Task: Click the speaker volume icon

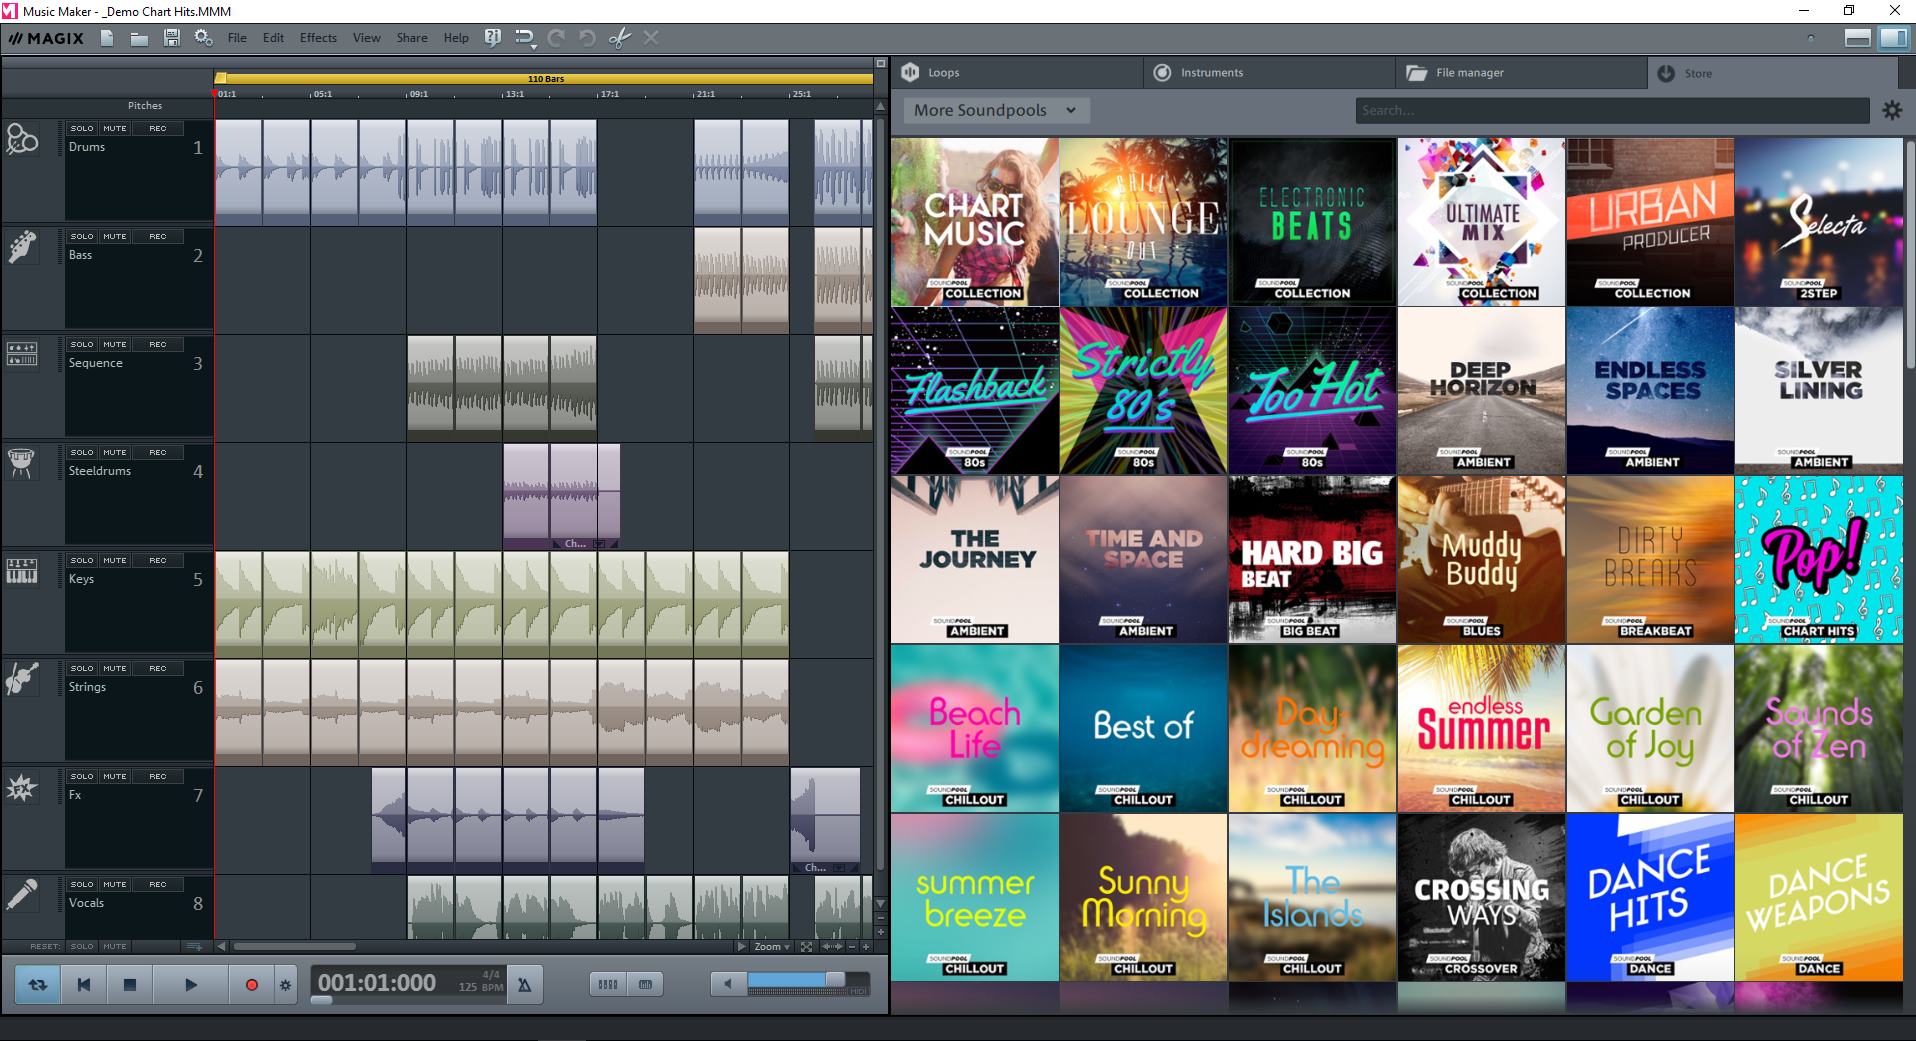Action: coord(728,984)
